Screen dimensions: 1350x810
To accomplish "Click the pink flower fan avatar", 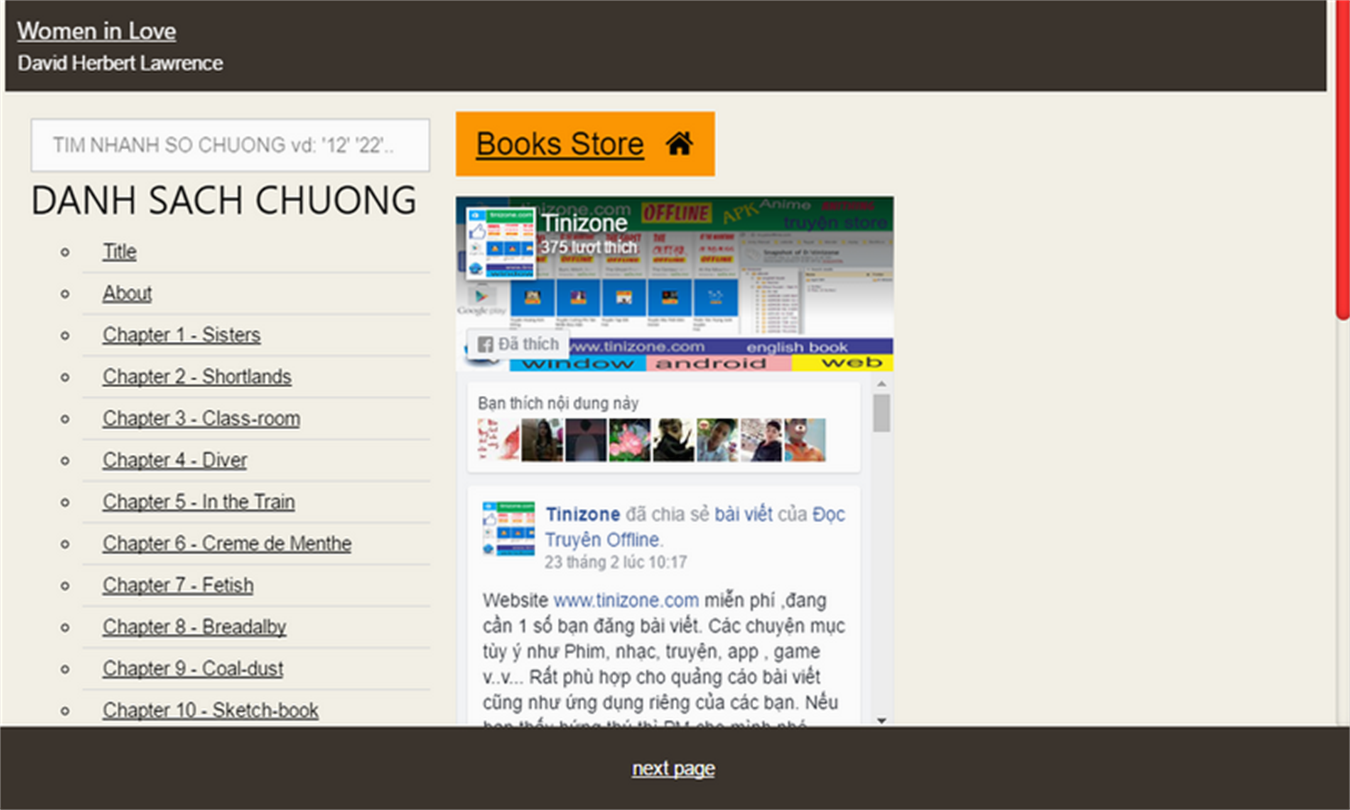I will [630, 440].
